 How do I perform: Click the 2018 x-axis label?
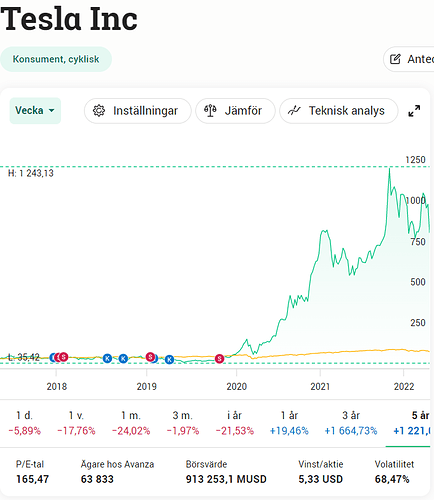click(x=57, y=387)
